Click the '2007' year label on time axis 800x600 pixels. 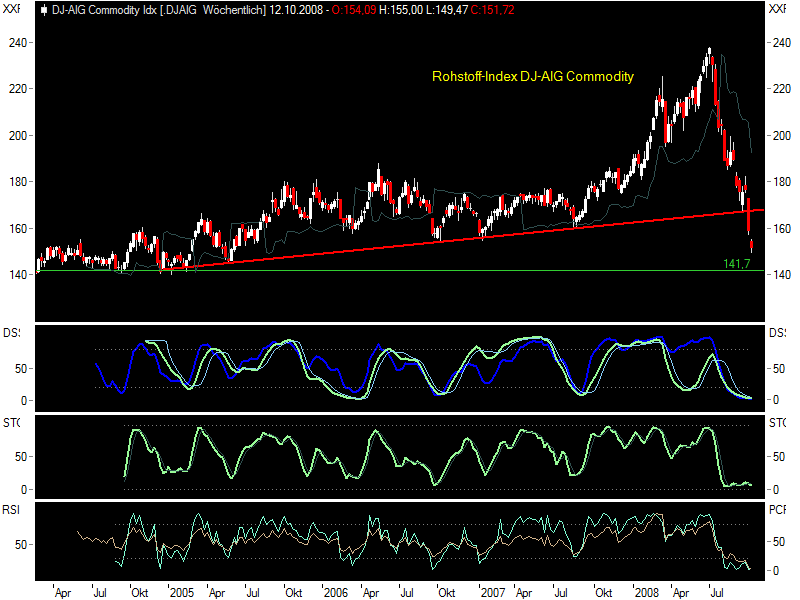tap(493, 593)
